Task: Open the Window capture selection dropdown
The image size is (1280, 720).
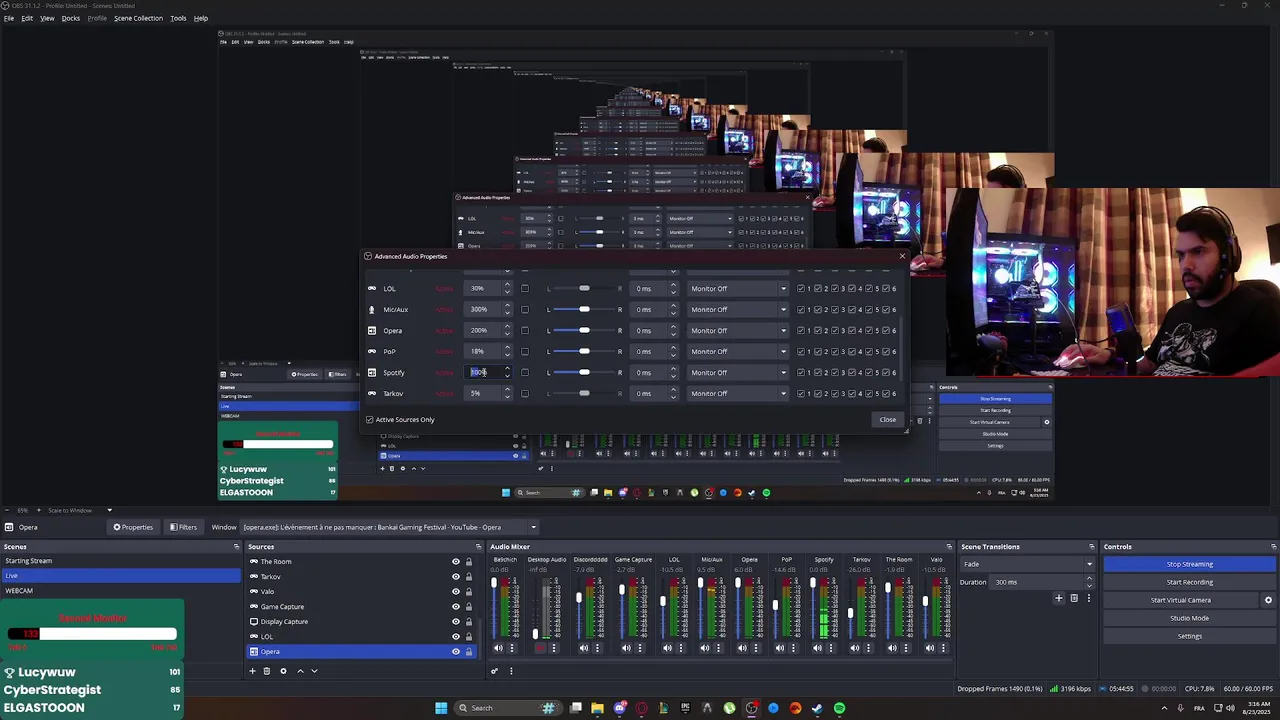Action: [x=390, y=527]
